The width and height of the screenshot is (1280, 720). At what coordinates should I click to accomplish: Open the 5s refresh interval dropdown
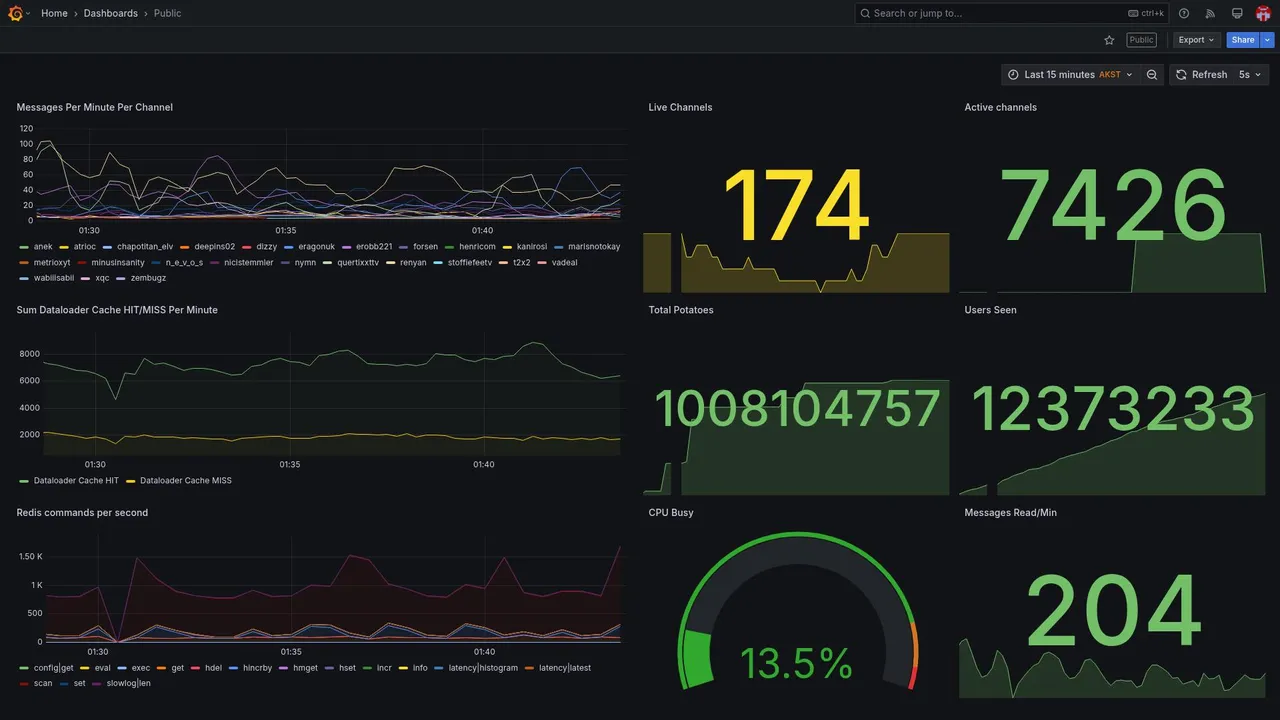pos(1251,75)
